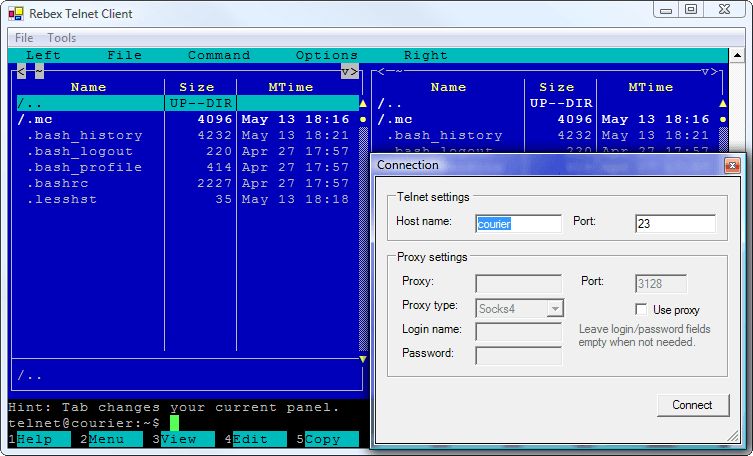Screen dimensions: 753x456
Task: Open the Command menu in Midnight Commander
Action: click(x=219, y=55)
